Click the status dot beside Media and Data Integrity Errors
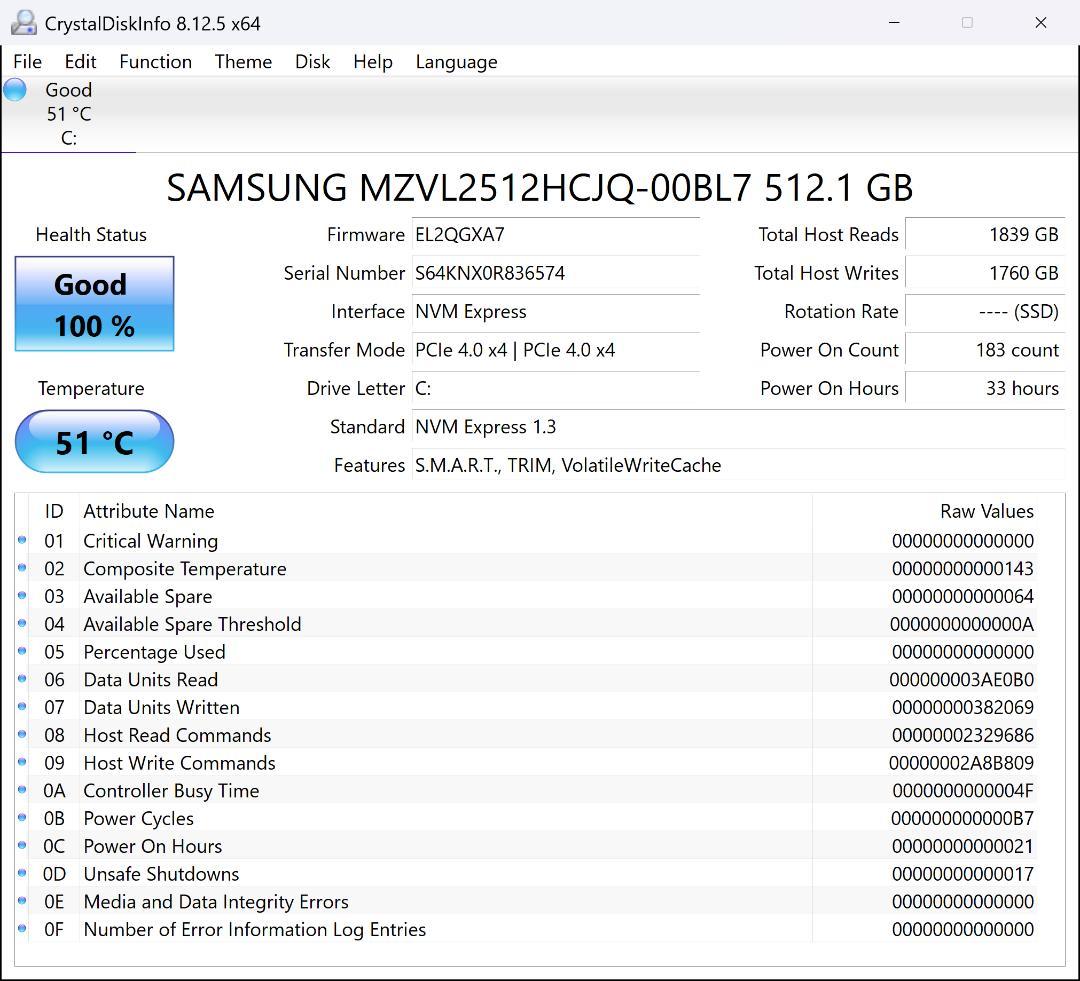The width and height of the screenshot is (1080, 981). pos(22,901)
